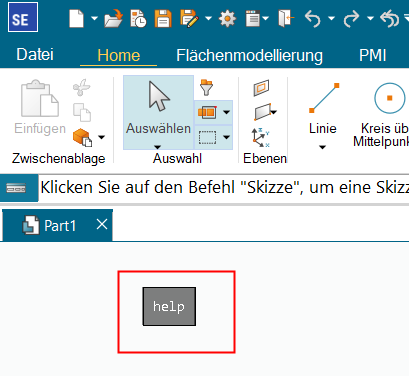409x376 pixels.
Task: Expand the Save As dropdown arrow
Action: click(209, 18)
